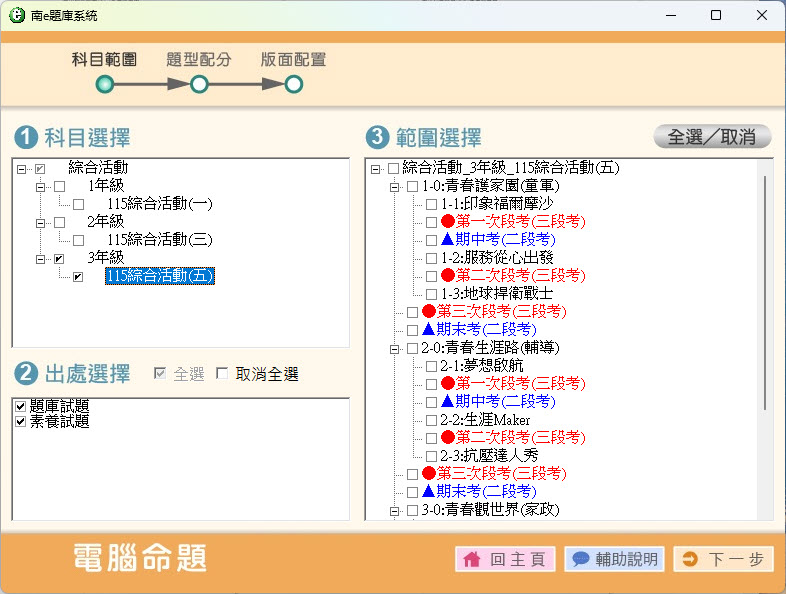Check the 115綜合活動(一) checkbox

[x=79, y=205]
